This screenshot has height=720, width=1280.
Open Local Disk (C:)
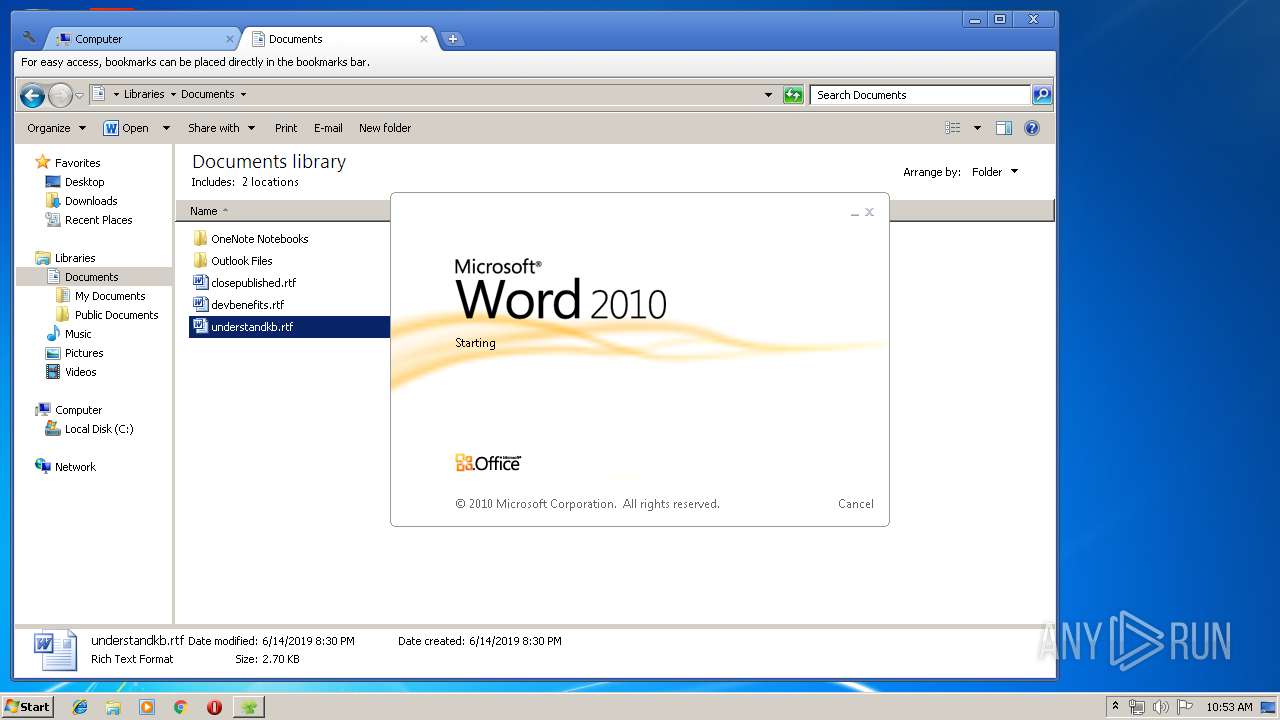pos(98,429)
